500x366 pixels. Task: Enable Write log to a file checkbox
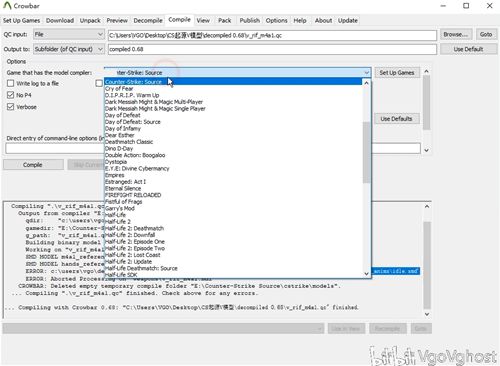coord(11,83)
